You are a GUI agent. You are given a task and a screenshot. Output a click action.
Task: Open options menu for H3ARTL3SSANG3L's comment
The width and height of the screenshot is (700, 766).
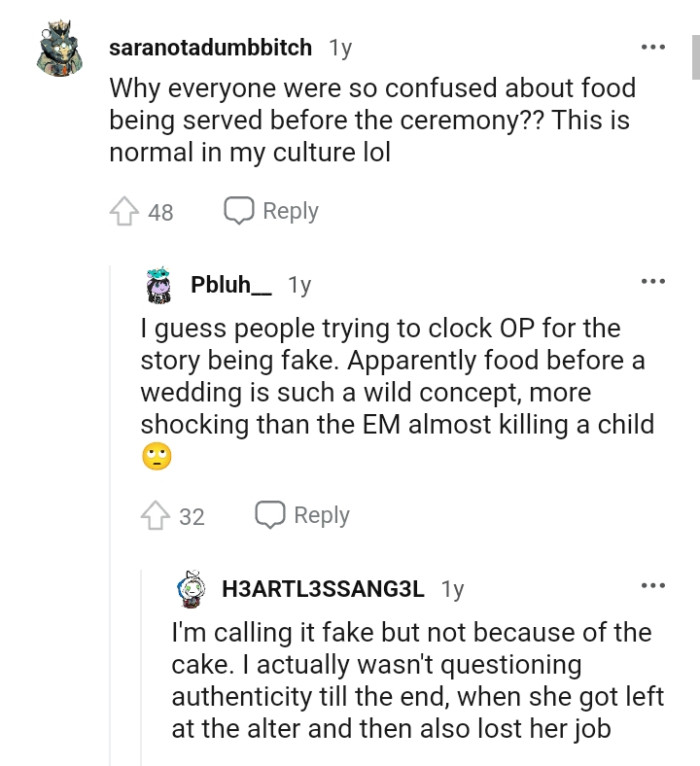(652, 586)
